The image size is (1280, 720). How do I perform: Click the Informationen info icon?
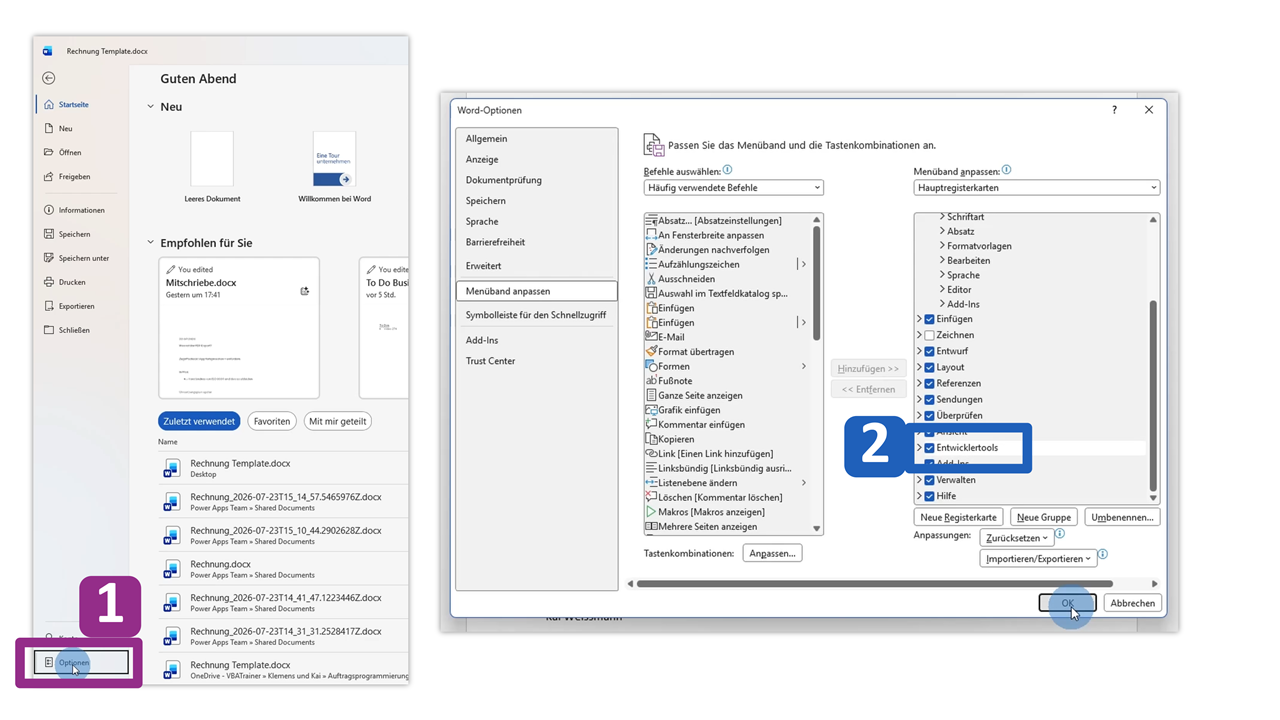[49, 210]
